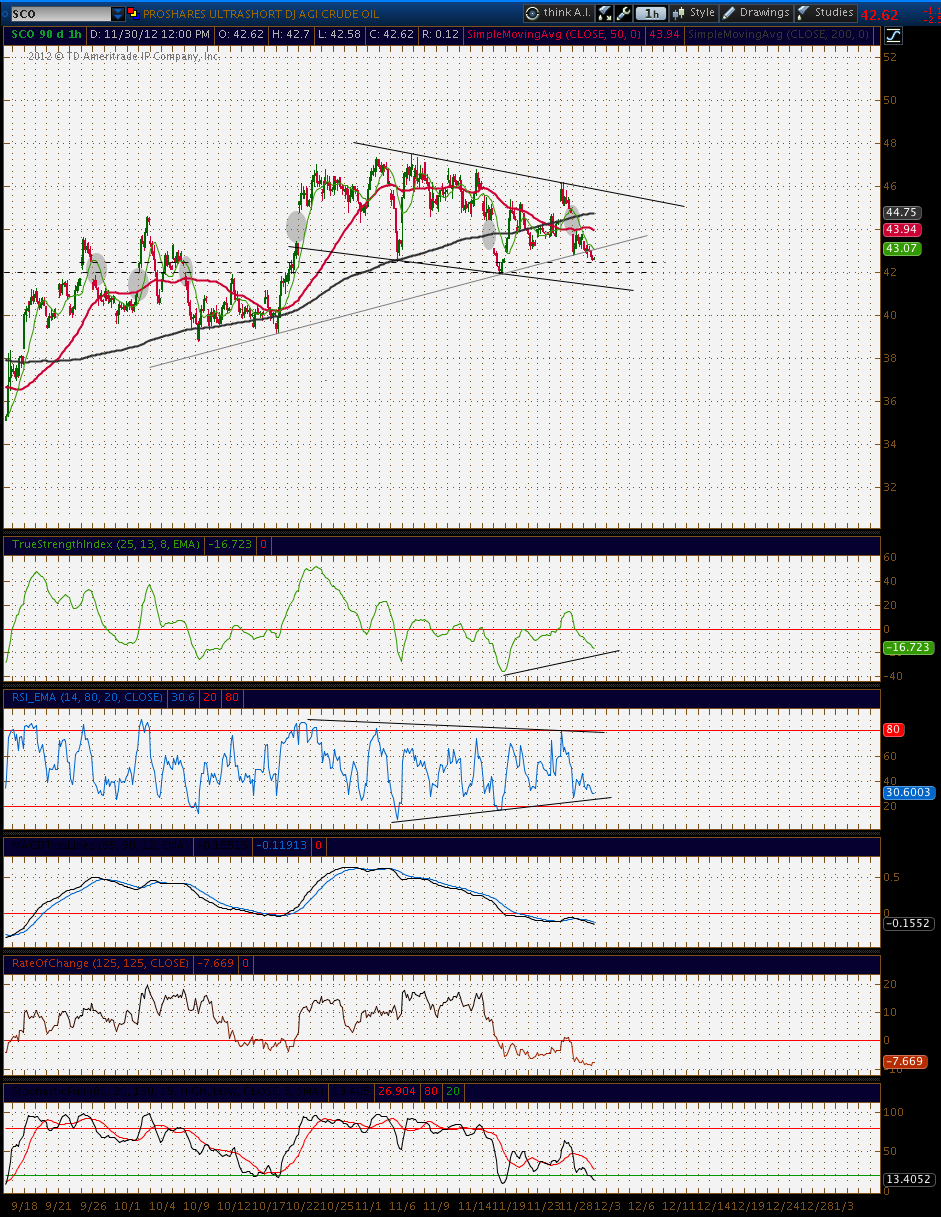Click the red 43.94 price bubble
The height and width of the screenshot is (1217, 941).
[x=902, y=230]
